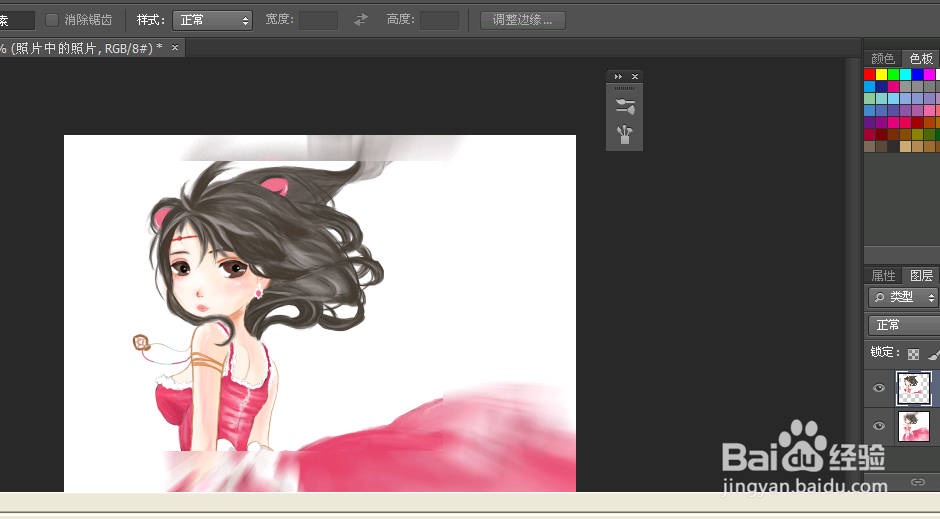Toggle lock image pixels brush icon

pos(934,354)
